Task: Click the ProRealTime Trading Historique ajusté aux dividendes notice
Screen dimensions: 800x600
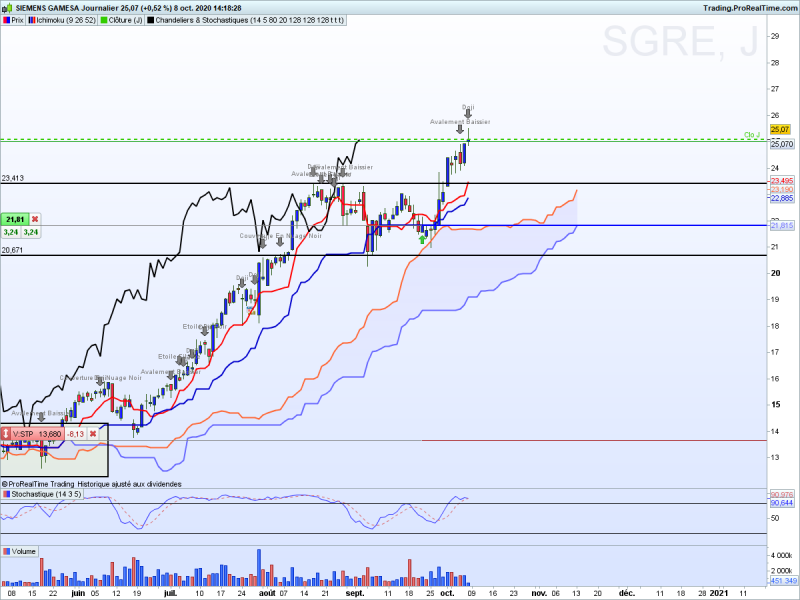Action: click(x=91, y=484)
